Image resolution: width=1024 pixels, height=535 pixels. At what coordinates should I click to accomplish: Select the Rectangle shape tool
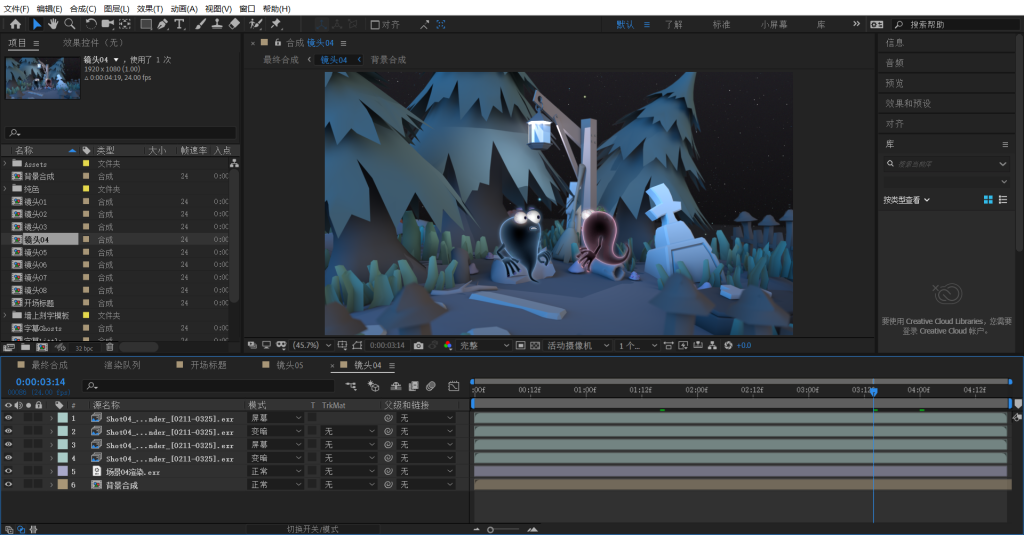[146, 24]
